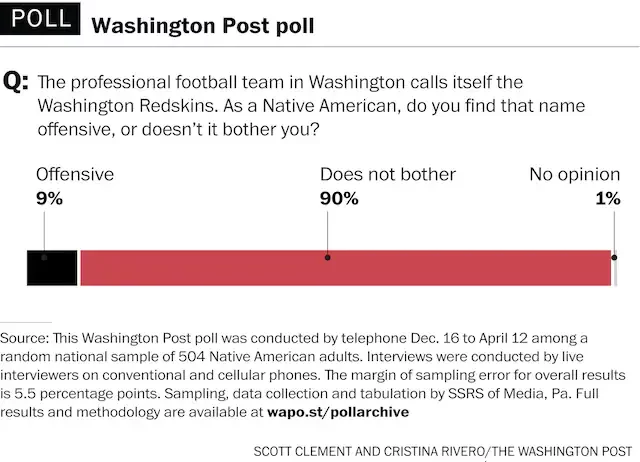Screen dimensions: 640x462
Task: Click the large Q: question marker
Action: coord(18,83)
